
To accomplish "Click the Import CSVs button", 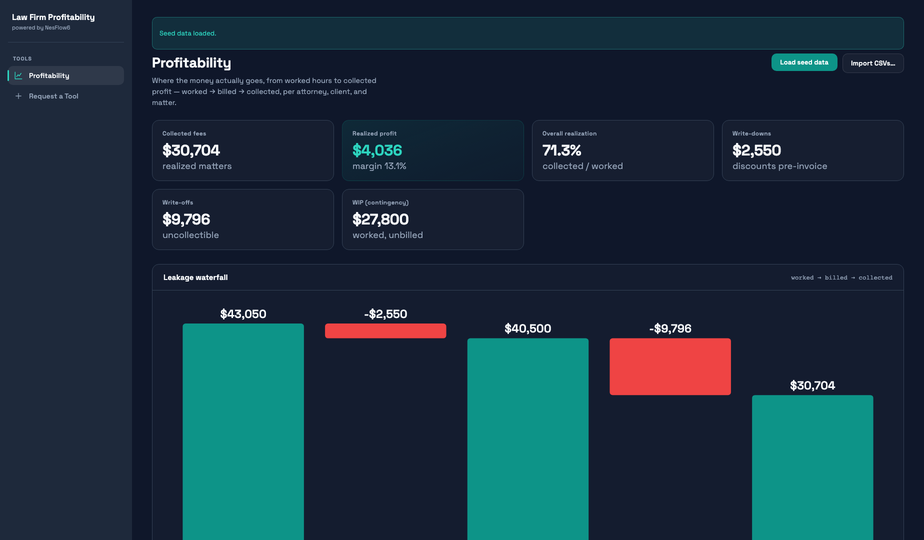I will [x=873, y=63].
